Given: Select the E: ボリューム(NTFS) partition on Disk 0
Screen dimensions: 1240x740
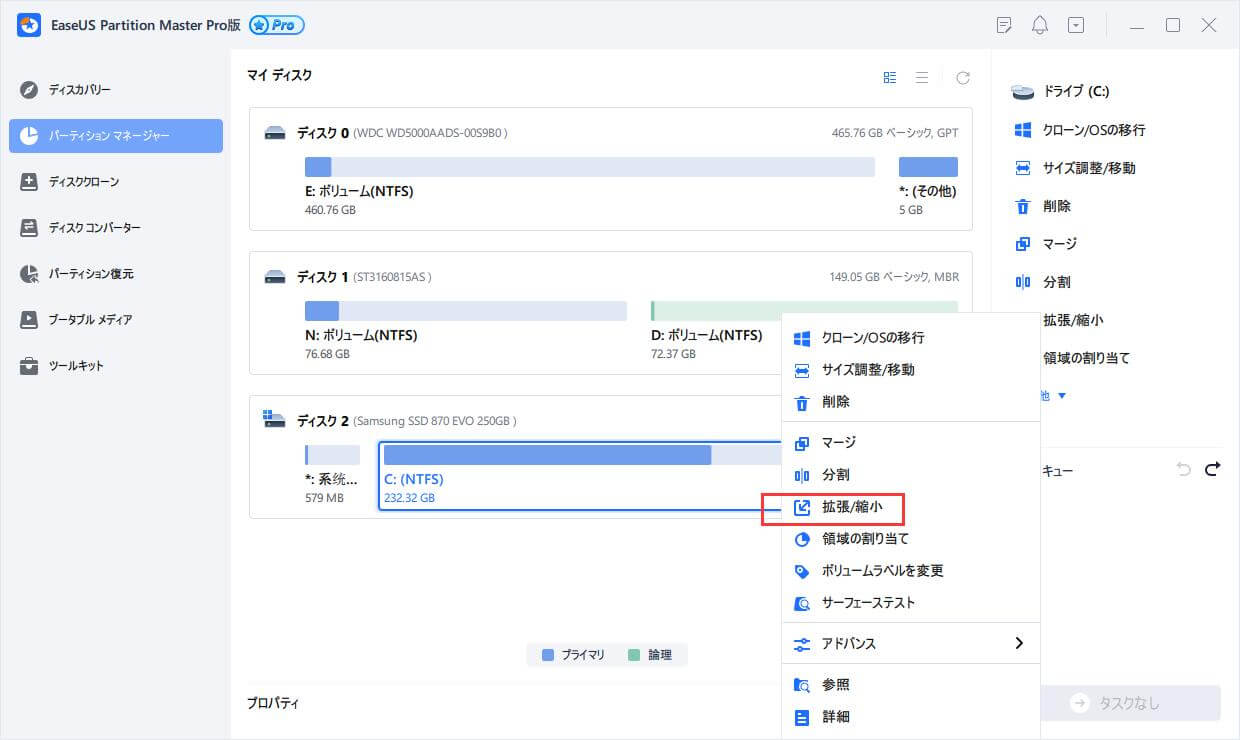Looking at the screenshot, I should (x=589, y=167).
